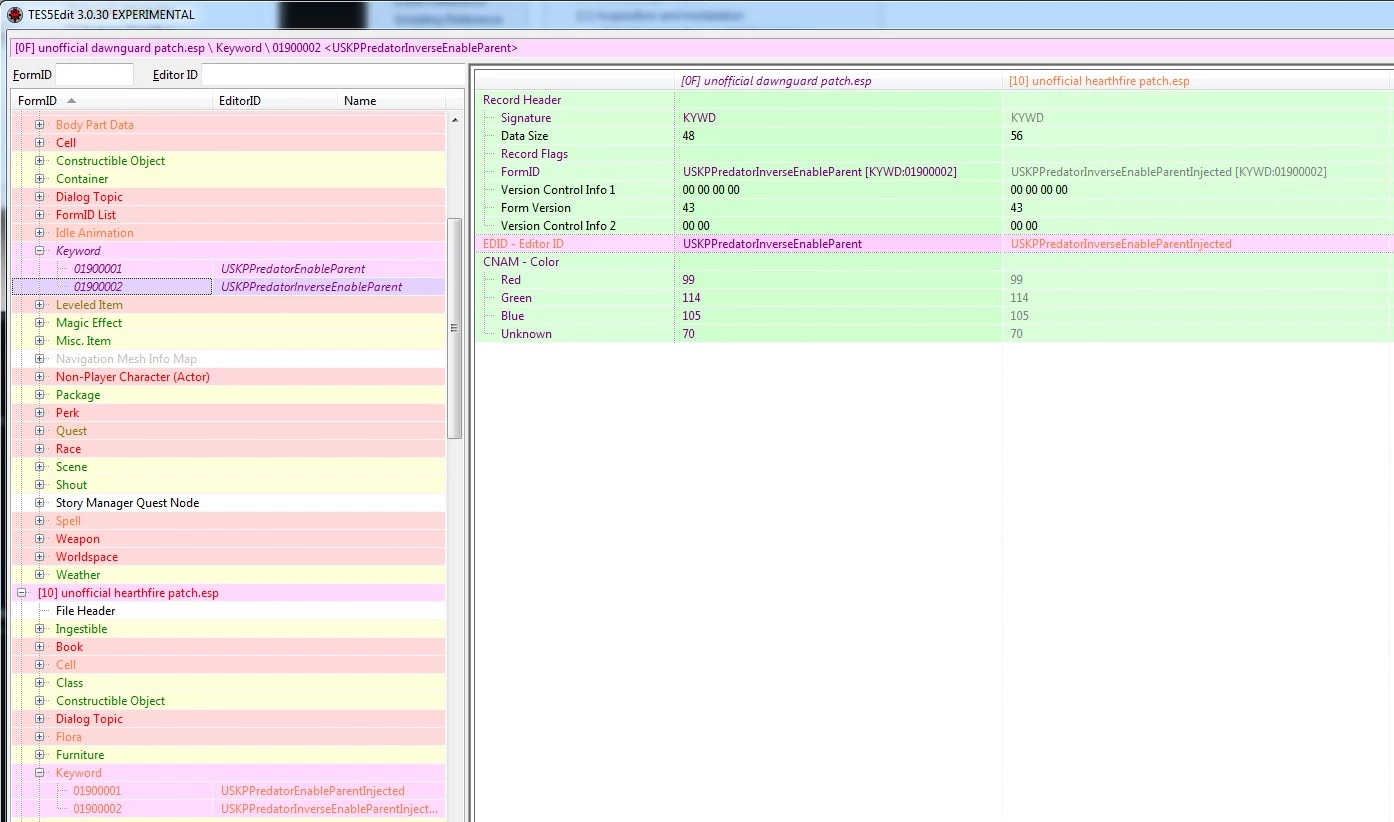Click the Red value 99 in dawnguard column
This screenshot has height=822, width=1394.
(689, 280)
